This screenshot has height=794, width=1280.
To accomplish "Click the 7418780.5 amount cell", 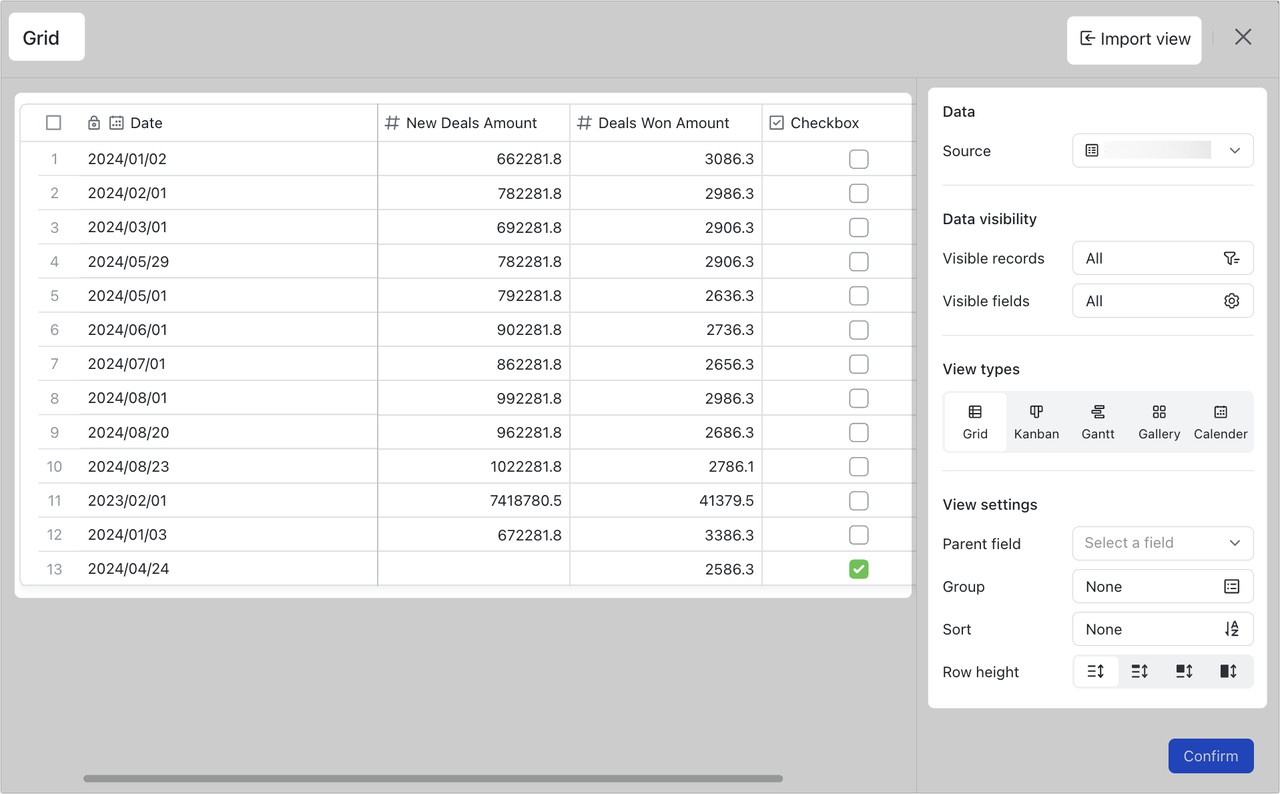I will point(474,501).
